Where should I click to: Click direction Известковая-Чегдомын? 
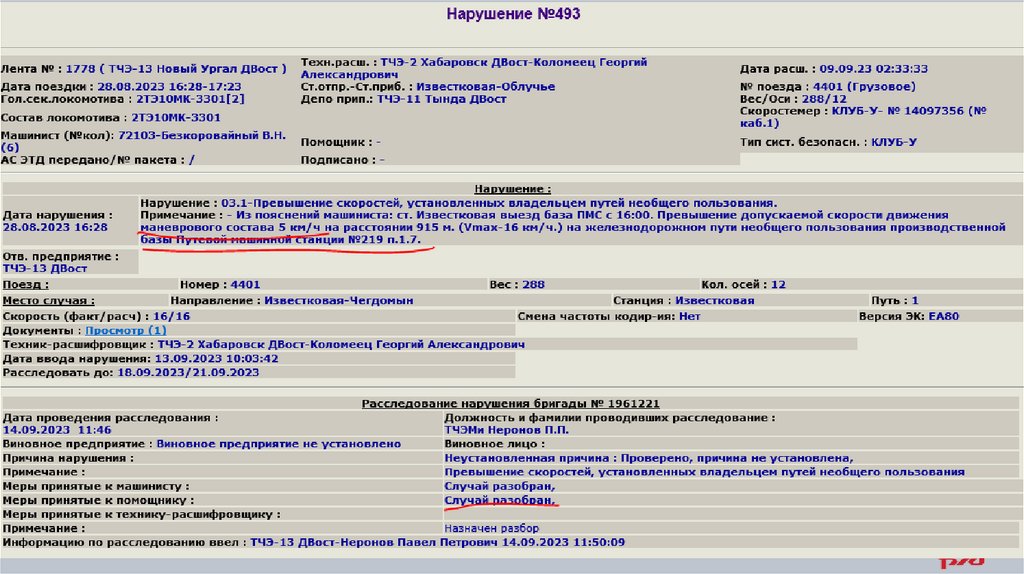click(338, 300)
